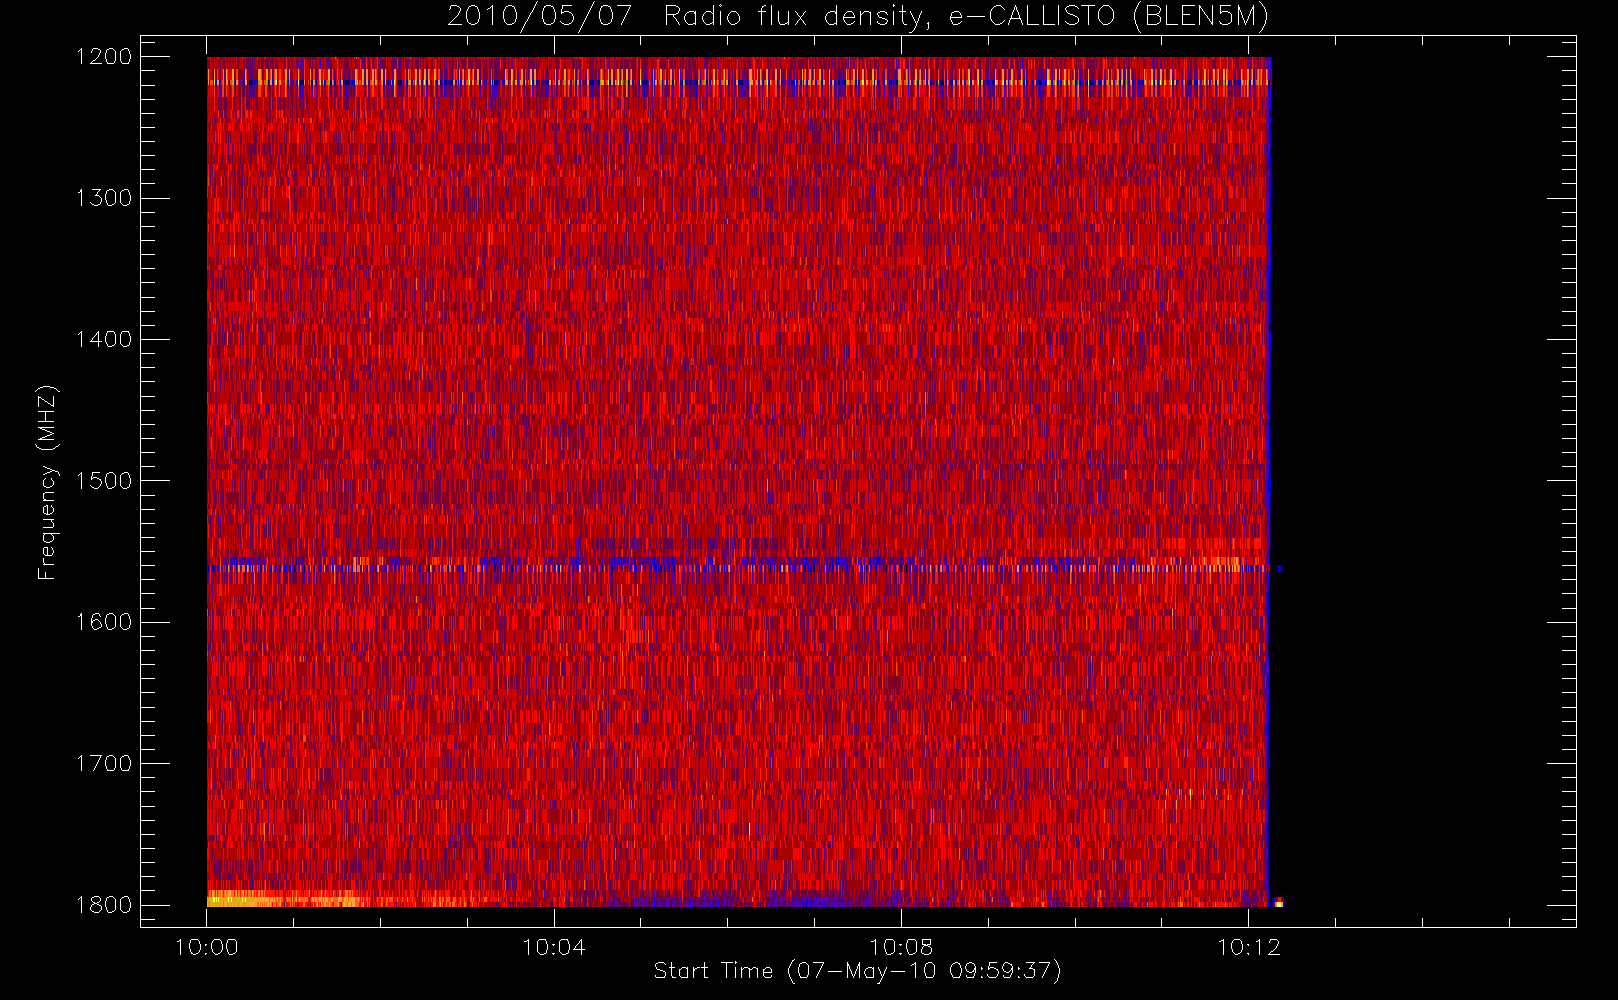Select the 1400 frequency tick label
The image size is (1618, 1000).
click(104, 339)
